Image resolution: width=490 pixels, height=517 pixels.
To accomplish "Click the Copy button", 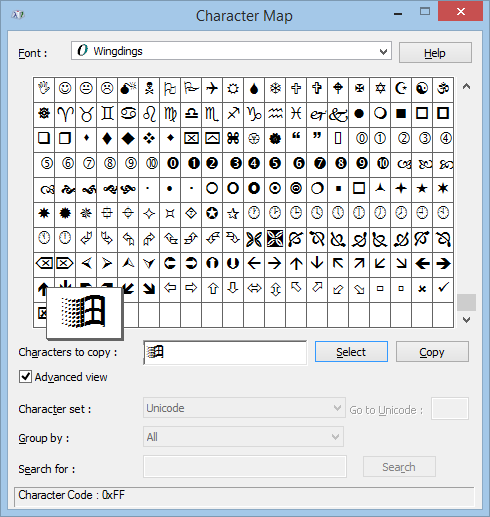I will tap(432, 351).
